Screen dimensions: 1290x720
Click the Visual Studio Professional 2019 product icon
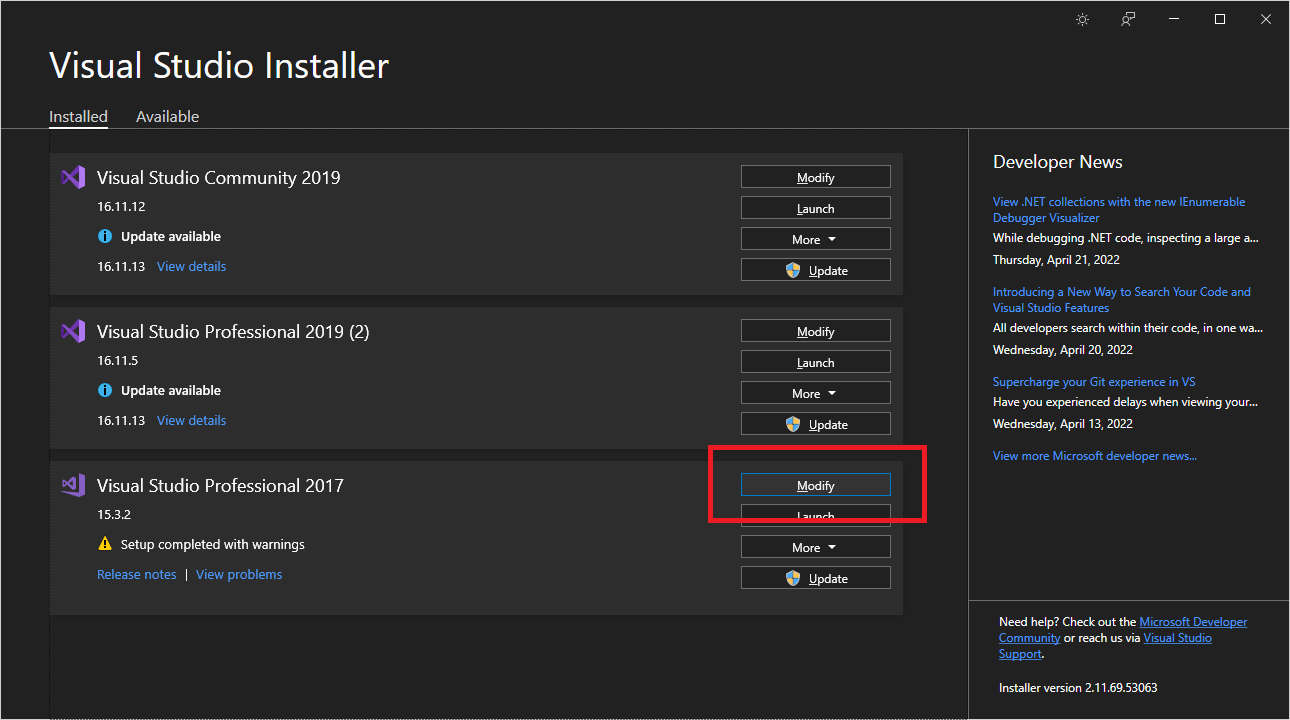coord(73,330)
